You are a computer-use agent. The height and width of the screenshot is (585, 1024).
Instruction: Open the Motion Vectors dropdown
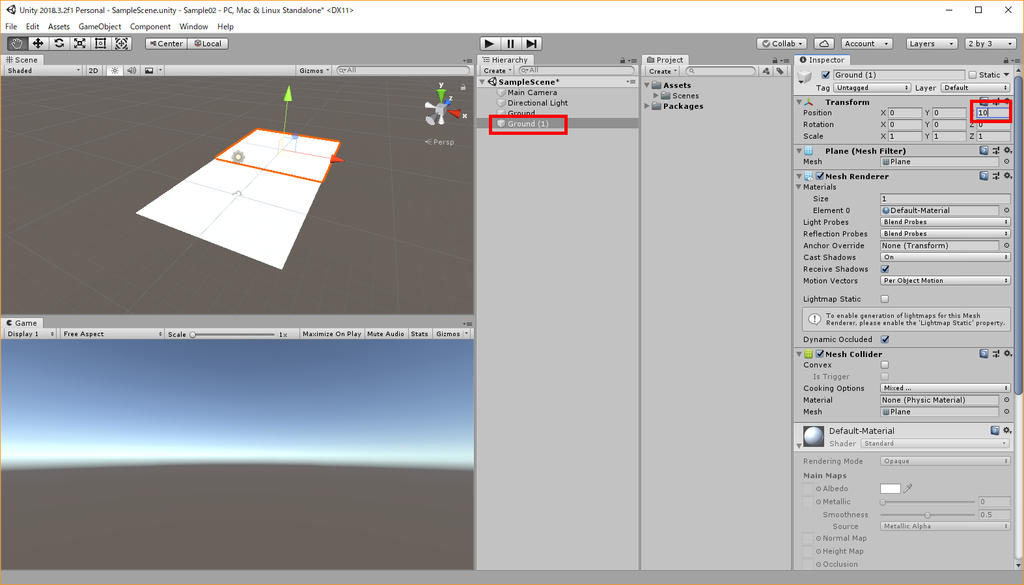945,281
